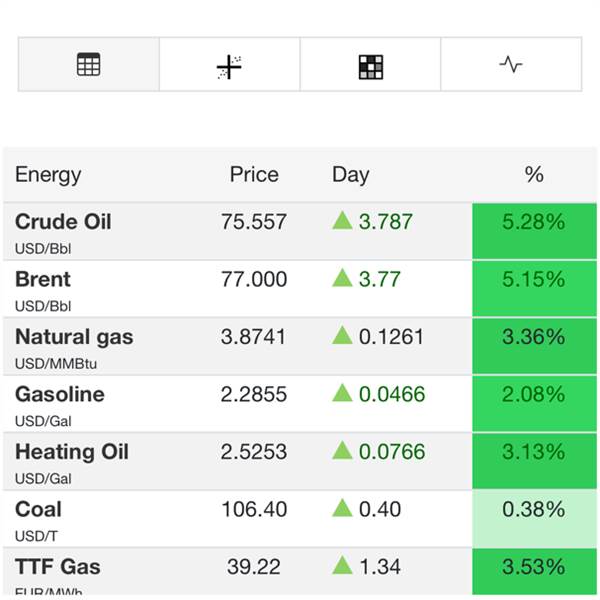The image size is (600, 600).
Task: Sort by Day change header
Action: point(351,175)
